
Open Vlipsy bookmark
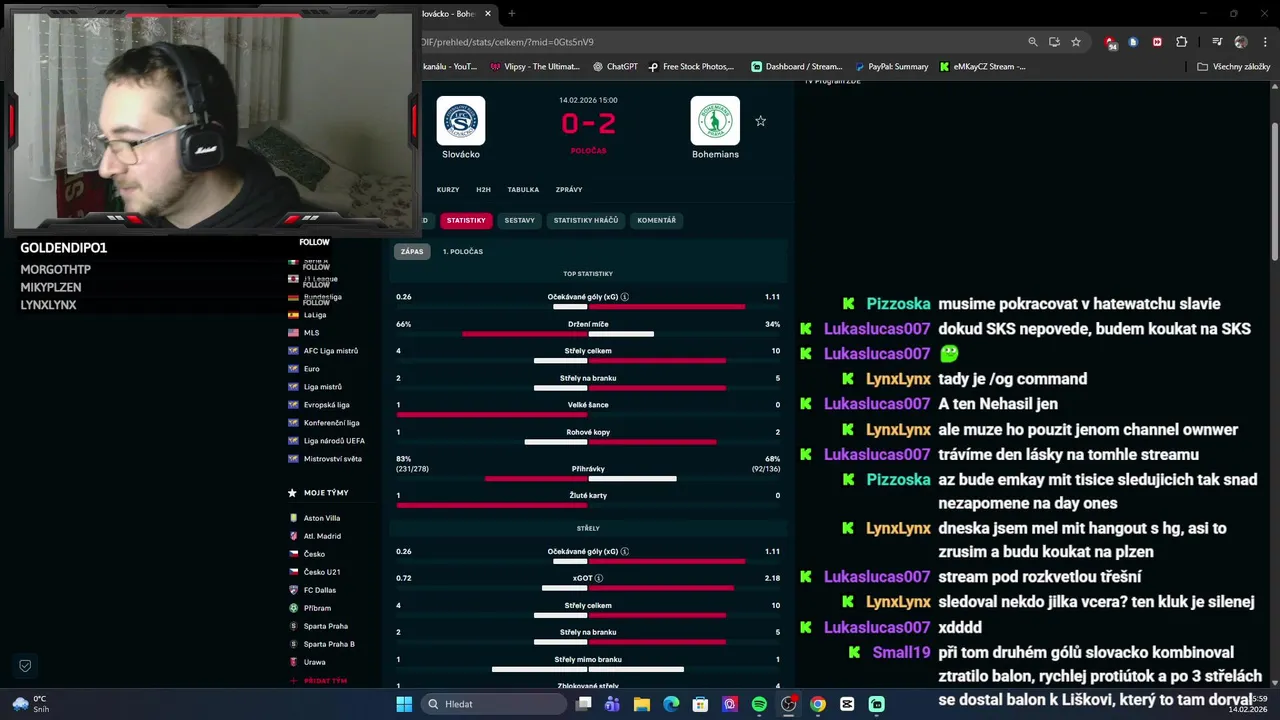point(535,66)
